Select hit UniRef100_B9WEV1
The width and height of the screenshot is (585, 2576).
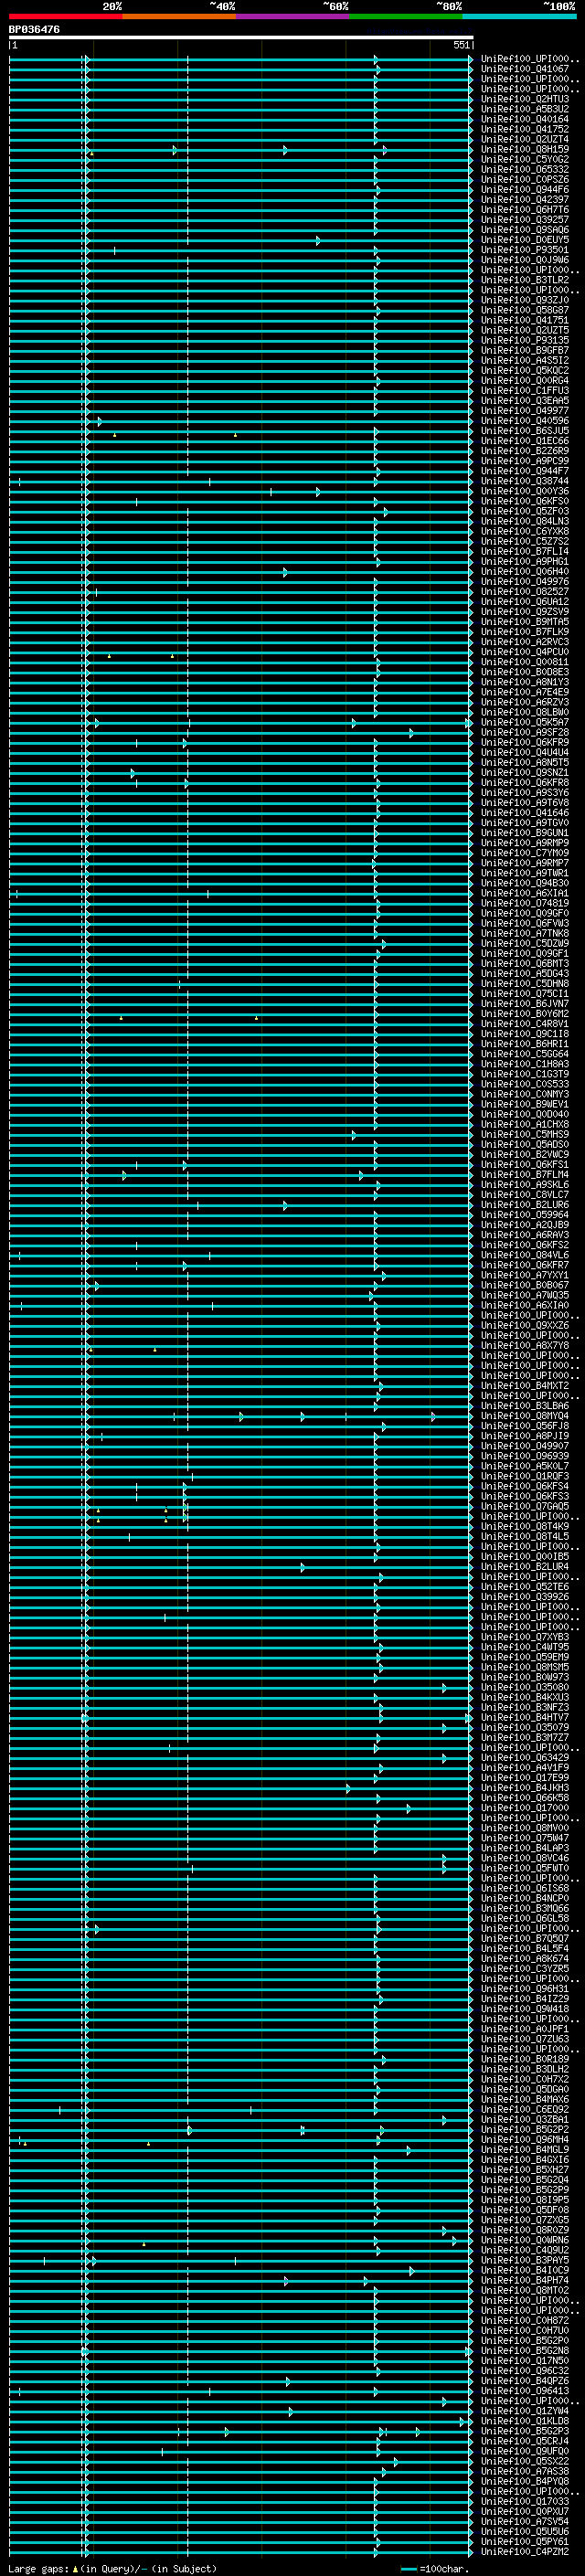[x=525, y=1104]
